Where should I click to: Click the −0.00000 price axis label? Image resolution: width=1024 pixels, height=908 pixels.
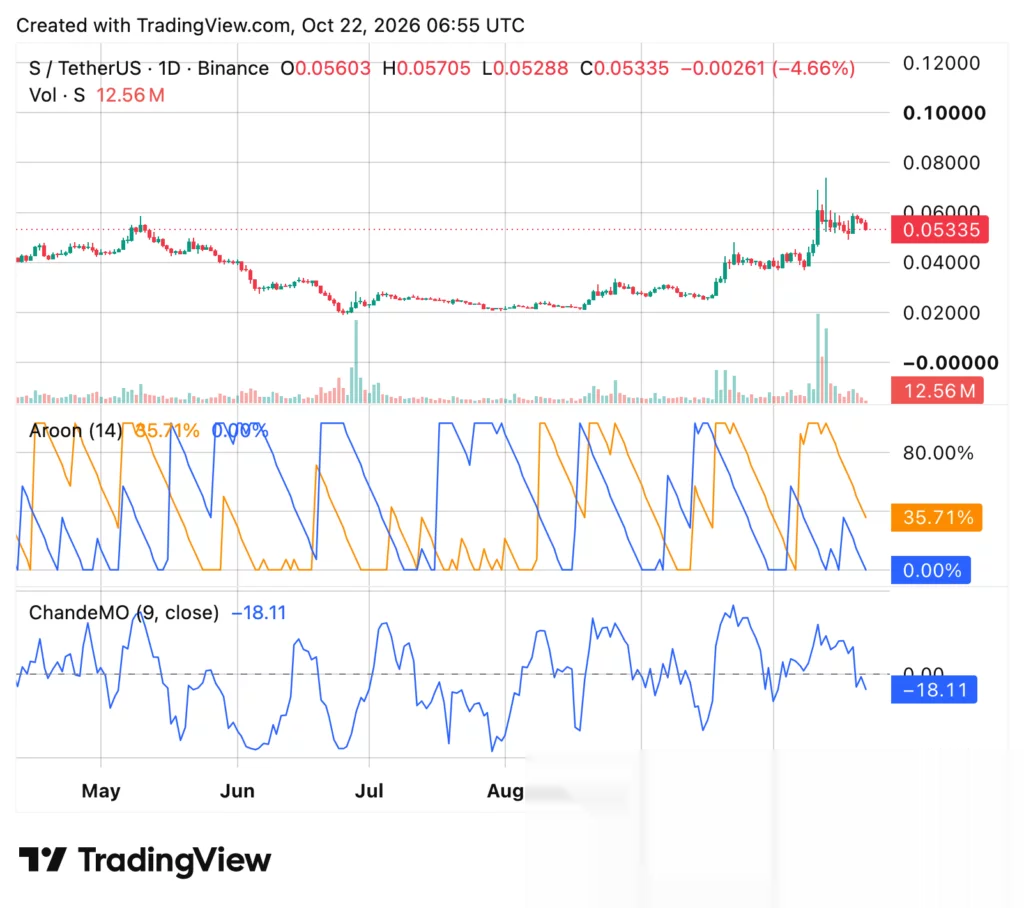pyautogui.click(x=950, y=363)
